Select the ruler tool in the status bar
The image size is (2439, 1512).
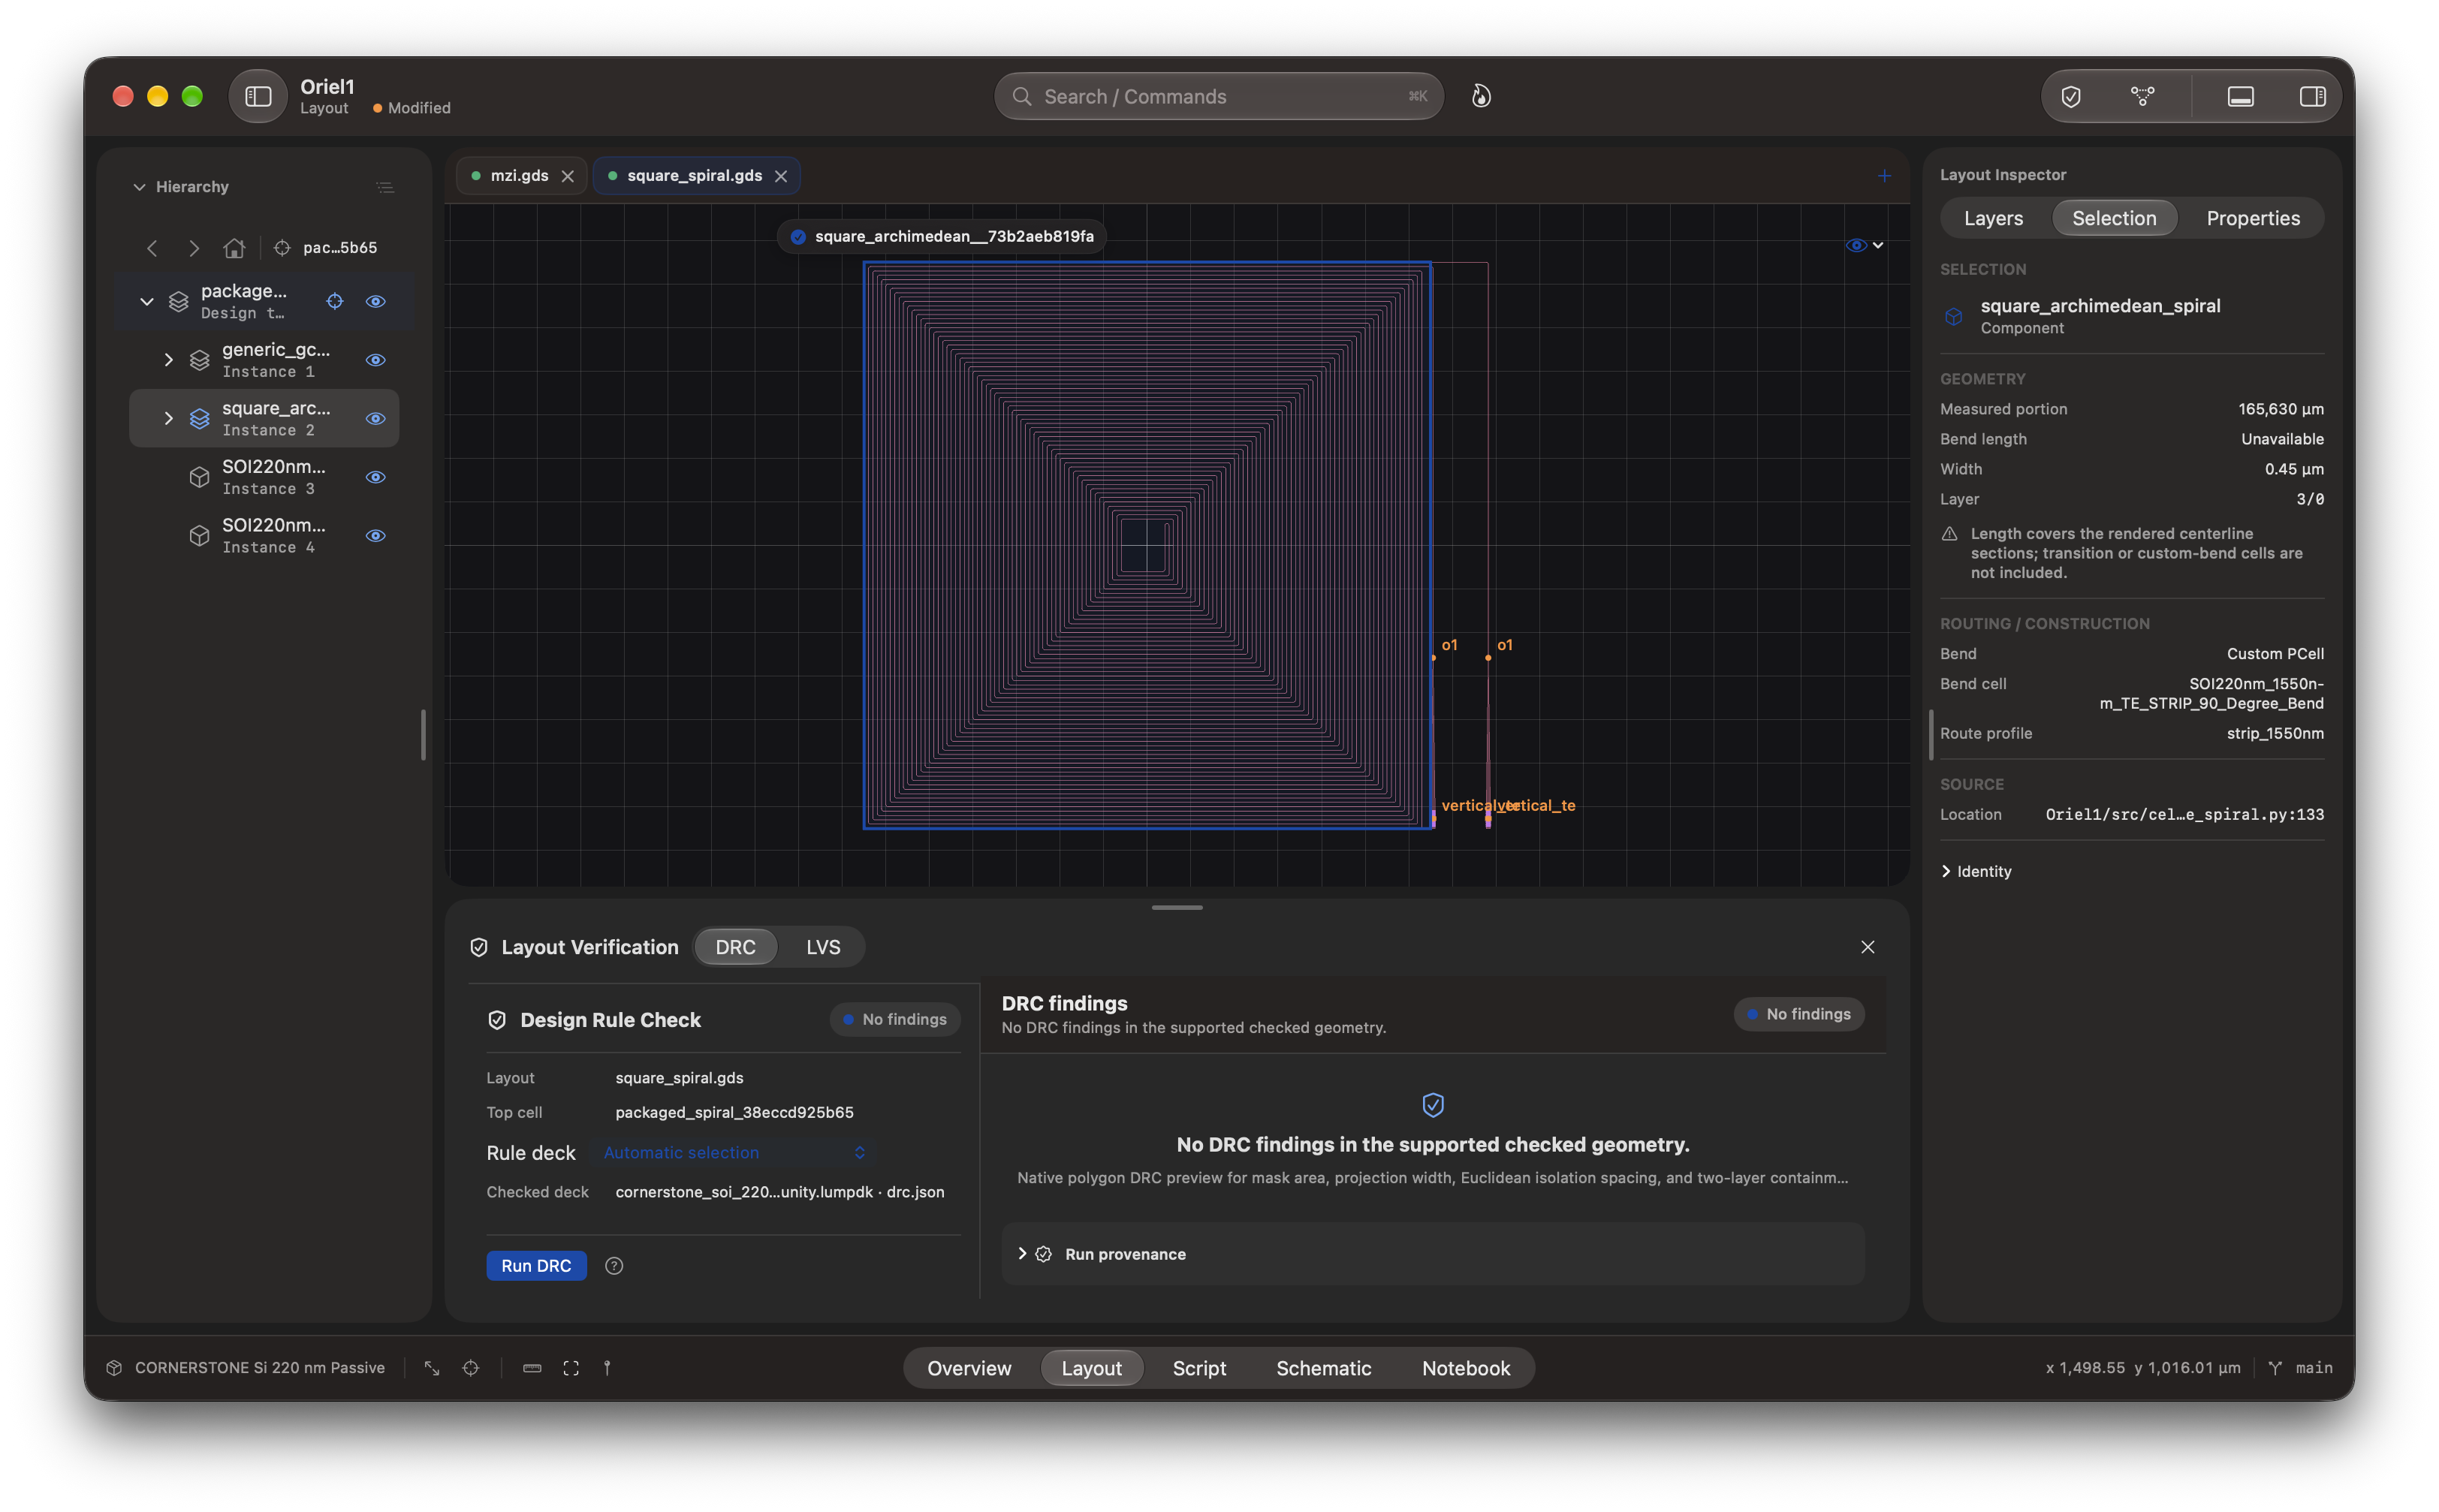[x=532, y=1368]
